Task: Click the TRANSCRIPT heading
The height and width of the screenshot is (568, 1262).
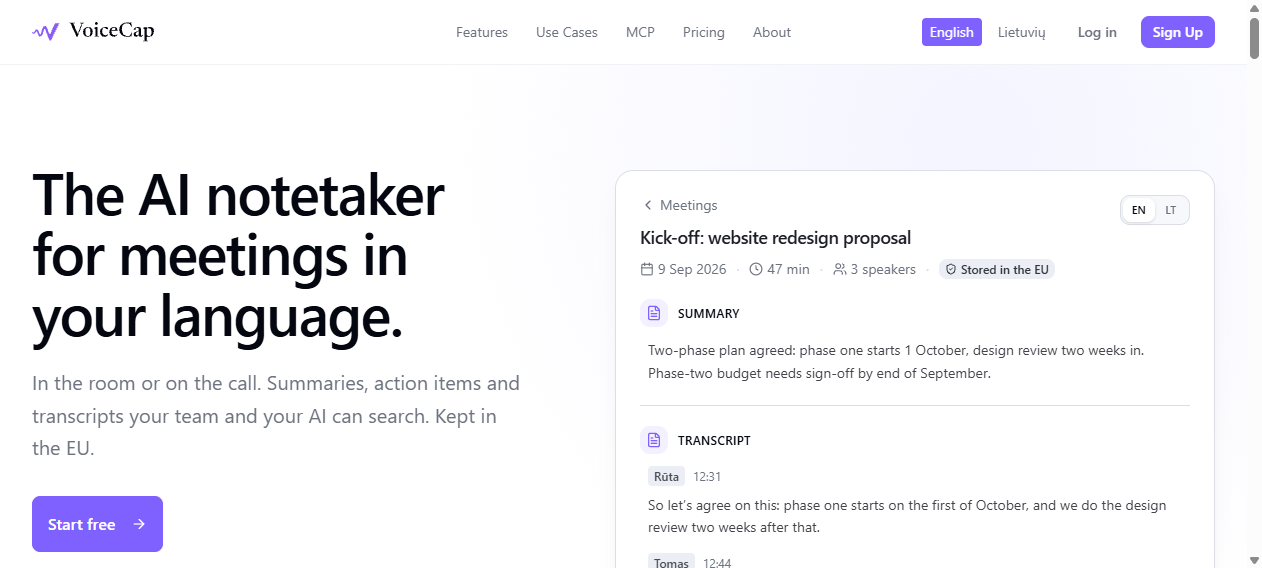Action: pos(714,440)
